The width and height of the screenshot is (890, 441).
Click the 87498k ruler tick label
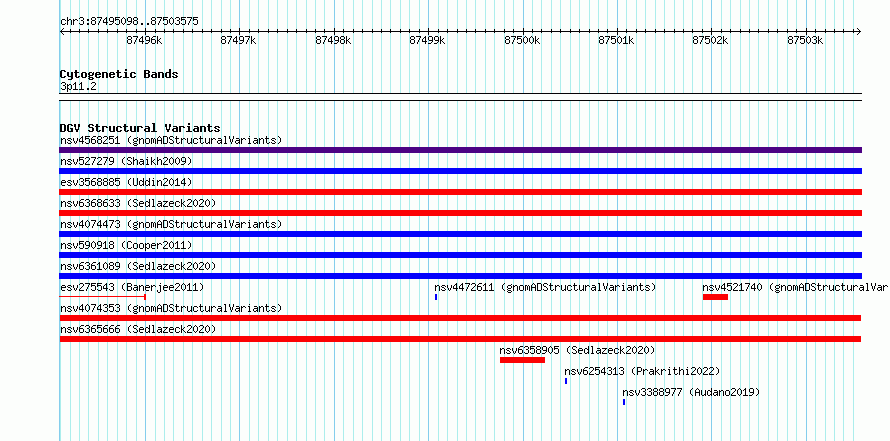click(333, 41)
